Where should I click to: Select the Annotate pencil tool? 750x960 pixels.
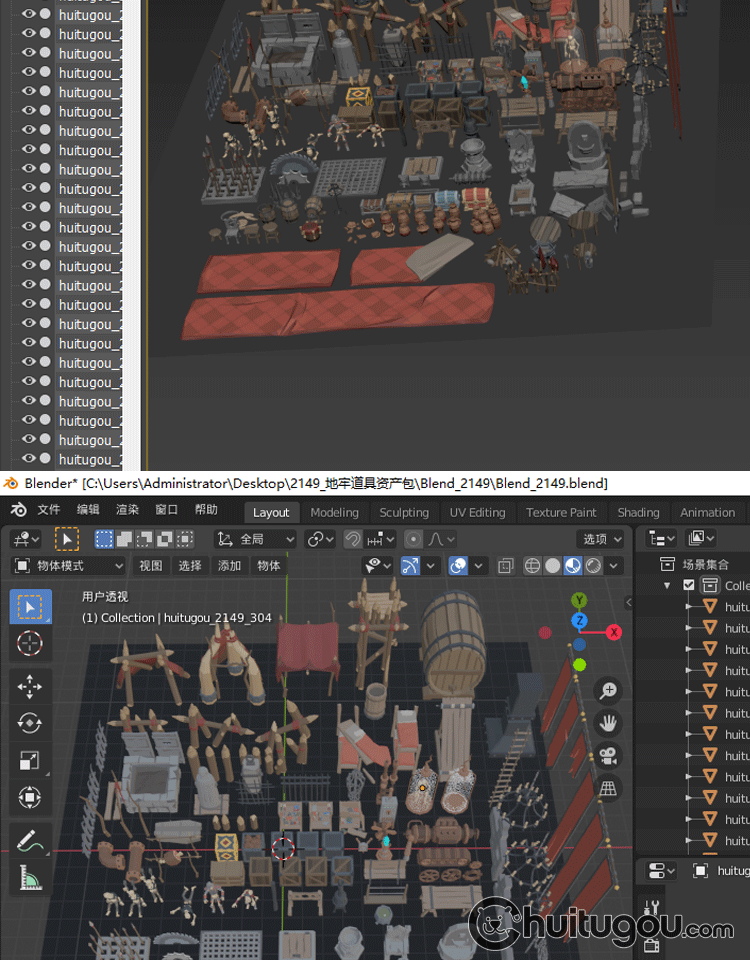click(x=30, y=840)
